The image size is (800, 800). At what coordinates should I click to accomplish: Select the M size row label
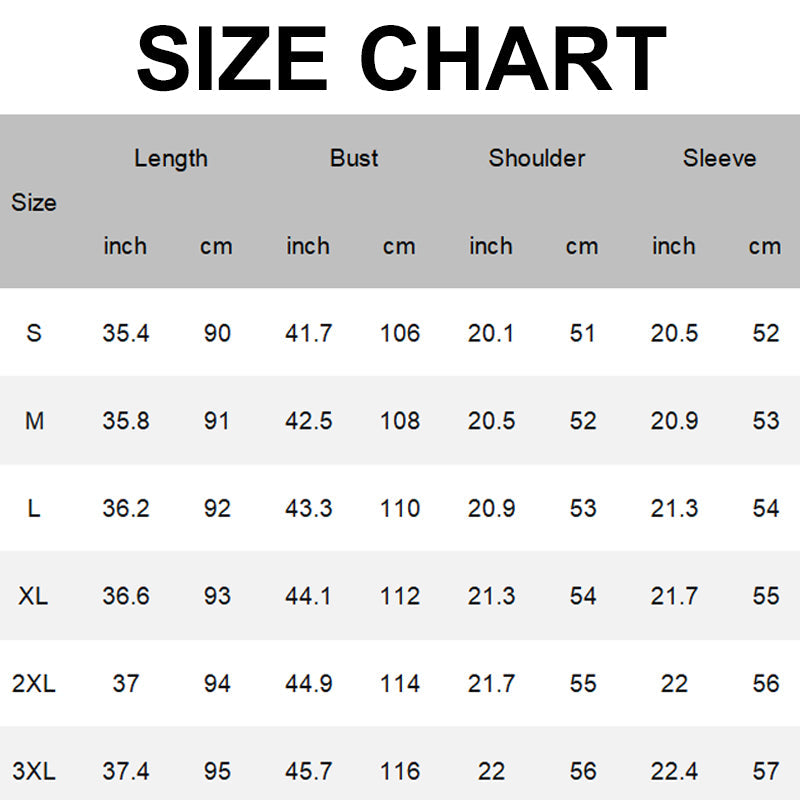[x=34, y=421]
